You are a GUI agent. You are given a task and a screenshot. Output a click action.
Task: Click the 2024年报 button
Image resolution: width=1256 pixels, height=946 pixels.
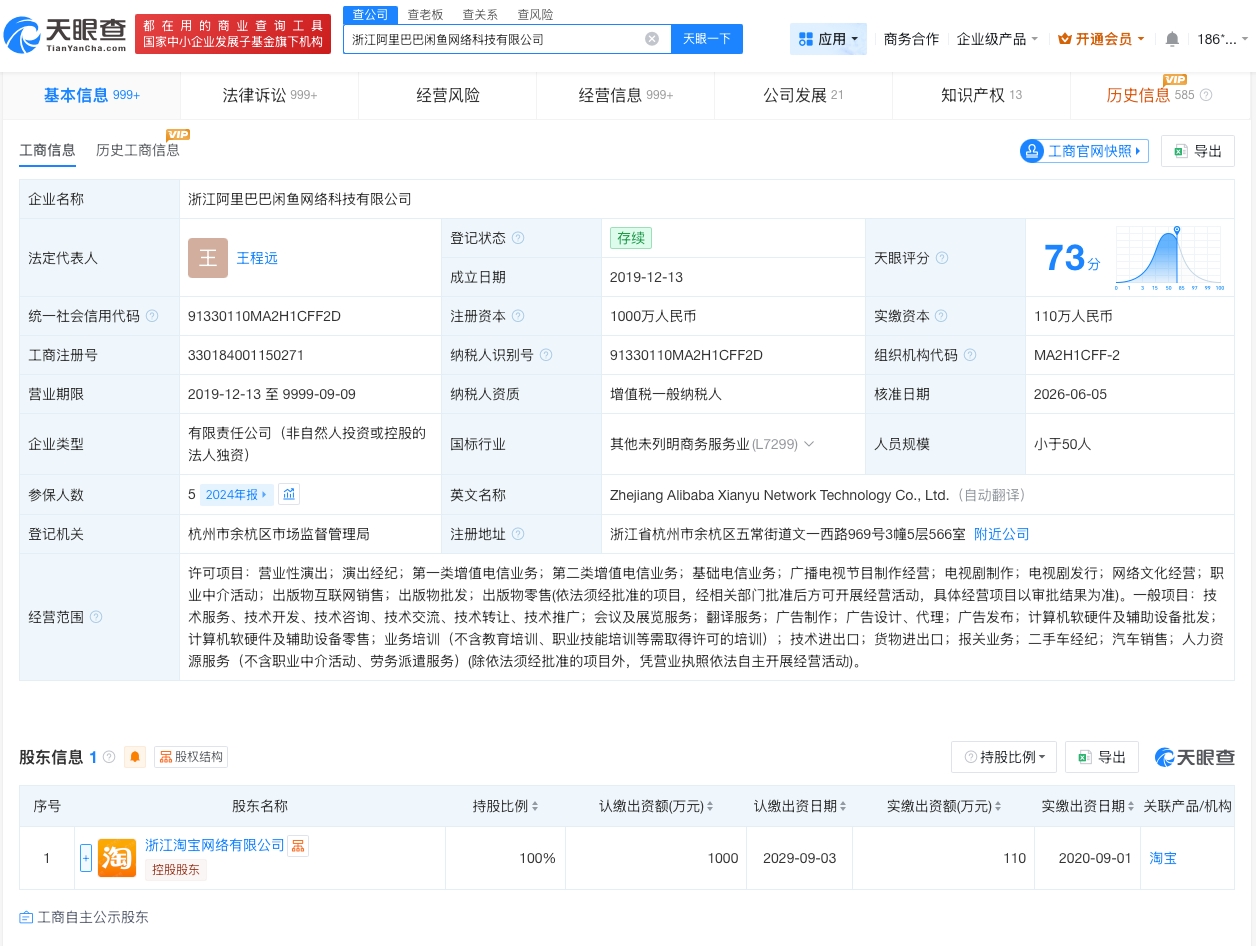[236, 494]
